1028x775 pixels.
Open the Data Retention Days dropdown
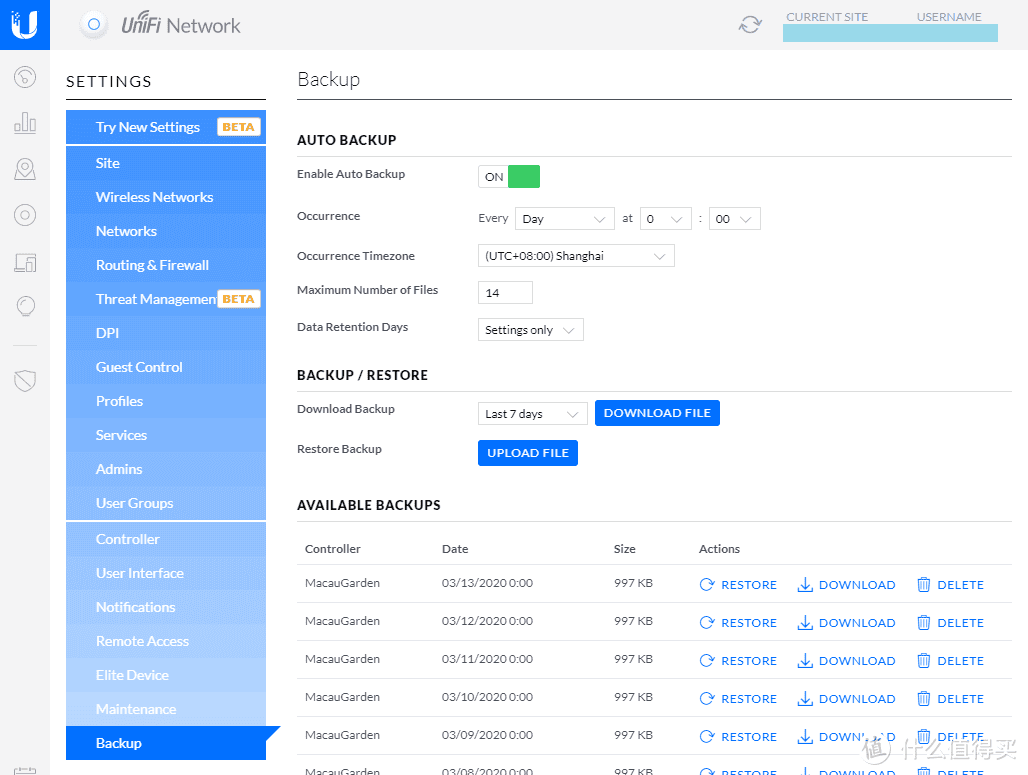point(530,330)
